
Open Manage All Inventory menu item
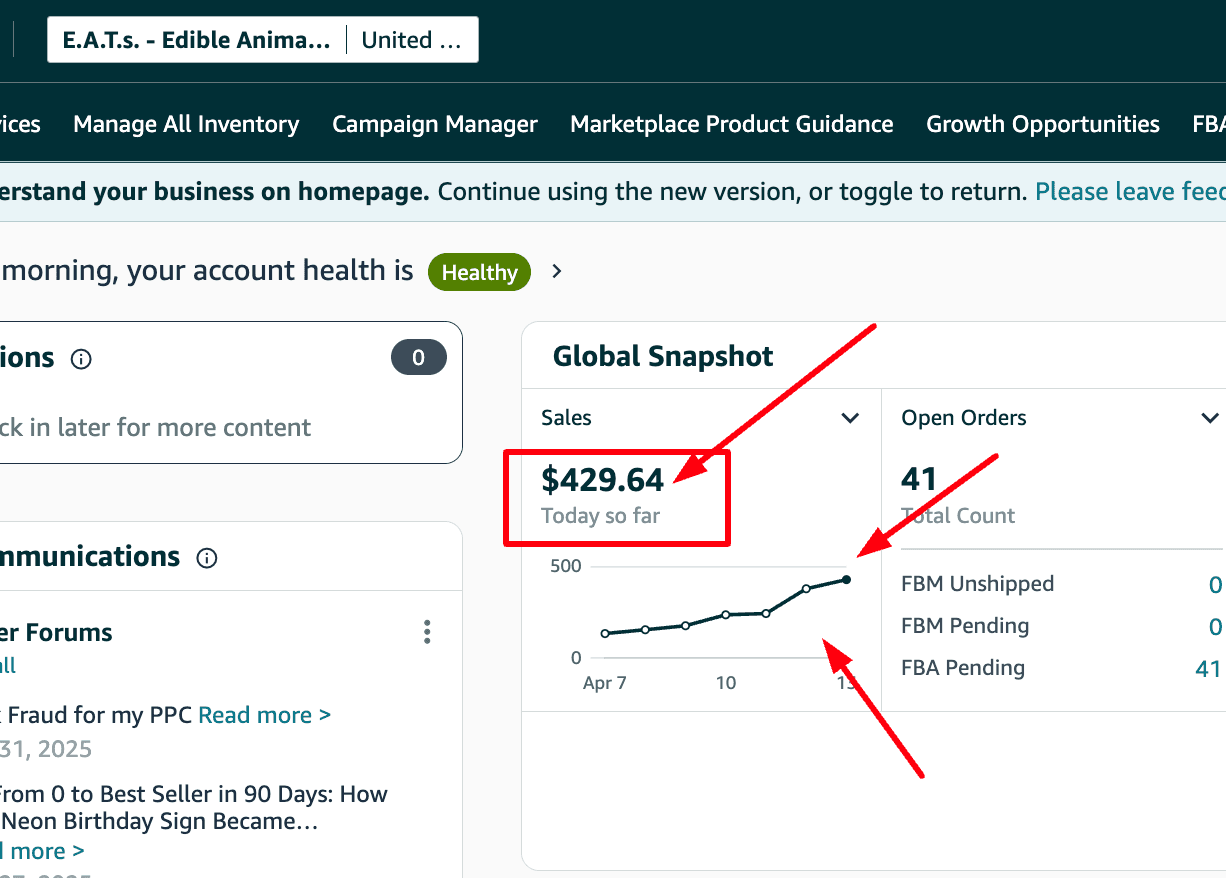pos(186,124)
